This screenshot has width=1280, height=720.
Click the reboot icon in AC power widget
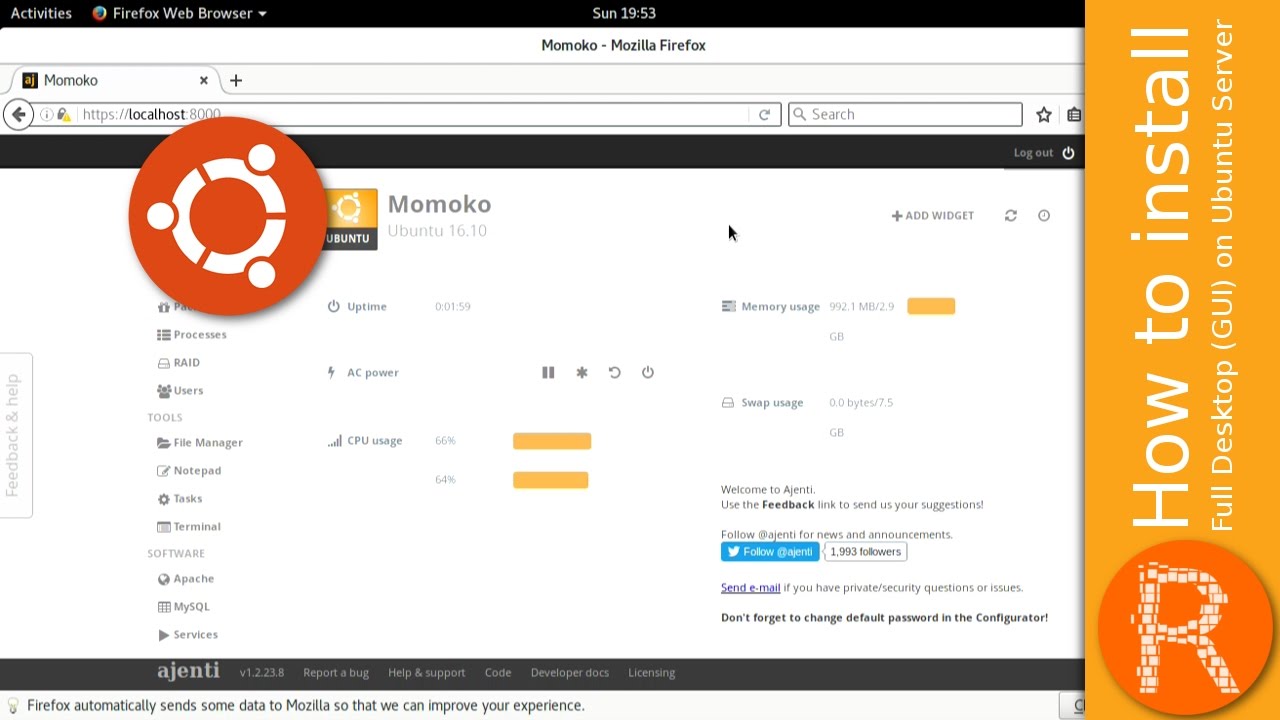click(x=615, y=372)
